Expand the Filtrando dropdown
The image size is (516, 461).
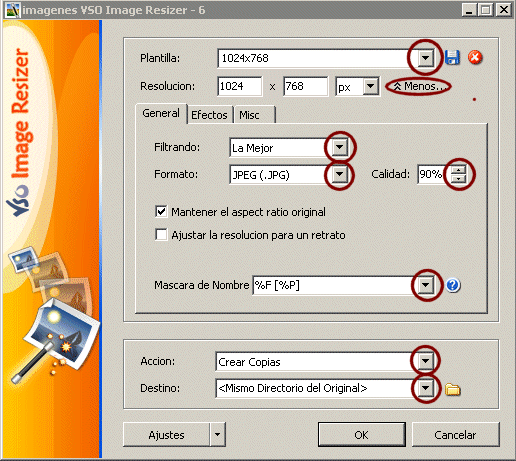point(339,147)
